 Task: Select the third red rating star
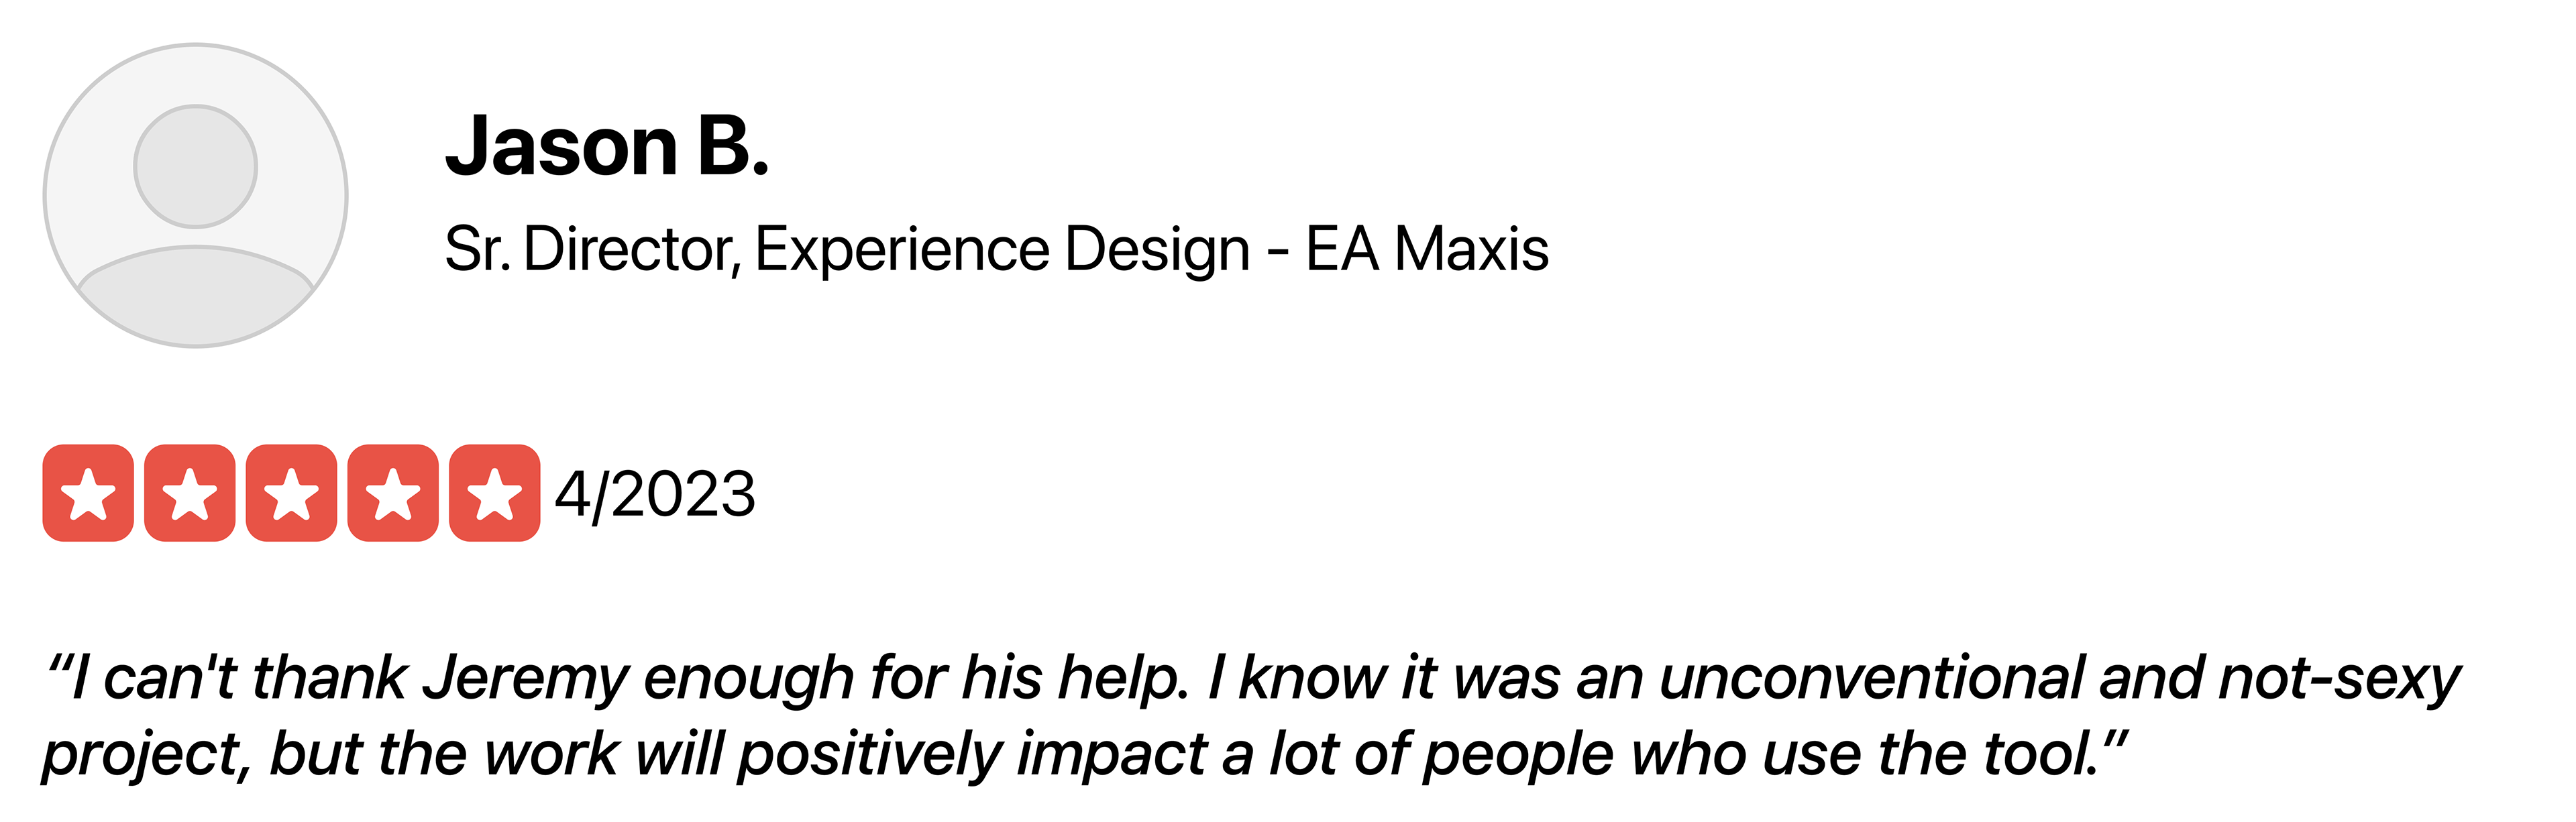click(x=292, y=493)
